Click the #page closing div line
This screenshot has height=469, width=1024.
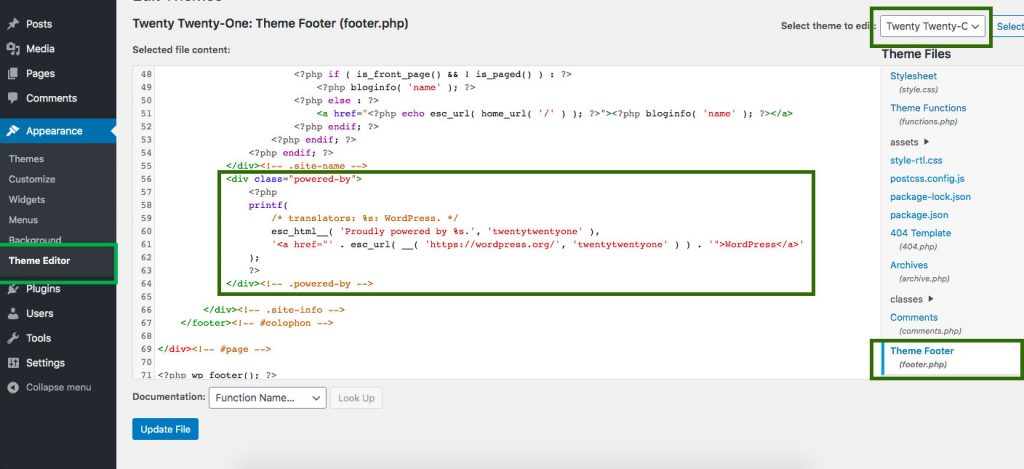pos(214,349)
